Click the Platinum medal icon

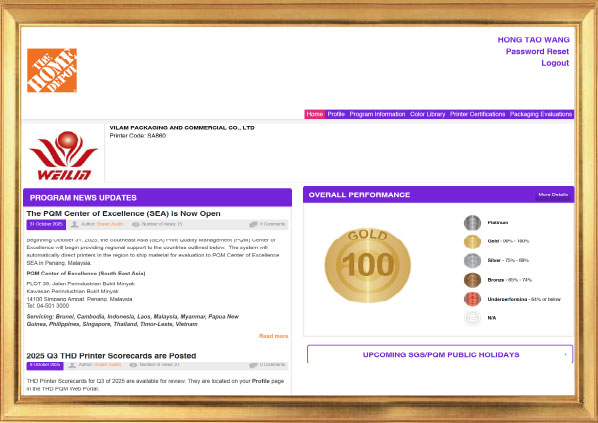[472, 223]
